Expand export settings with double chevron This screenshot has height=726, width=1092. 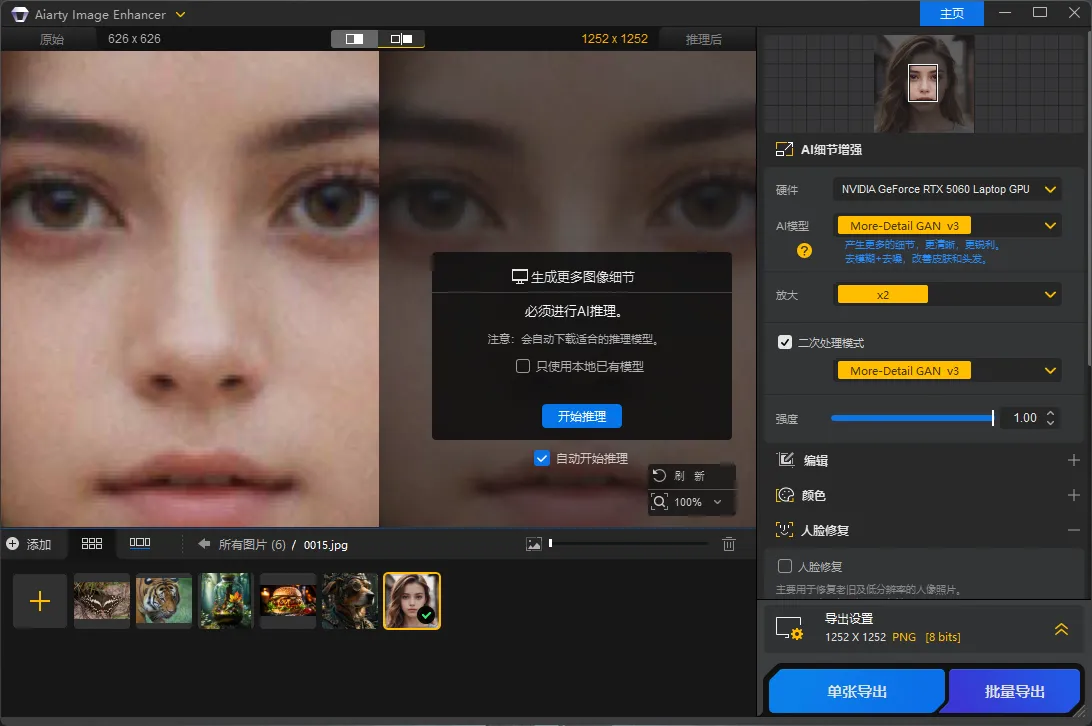point(1061,629)
